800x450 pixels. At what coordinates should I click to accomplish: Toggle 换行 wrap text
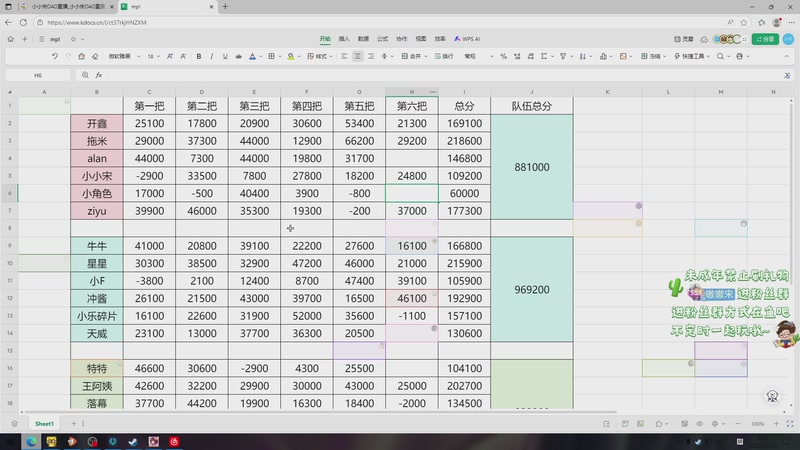[x=444, y=56]
